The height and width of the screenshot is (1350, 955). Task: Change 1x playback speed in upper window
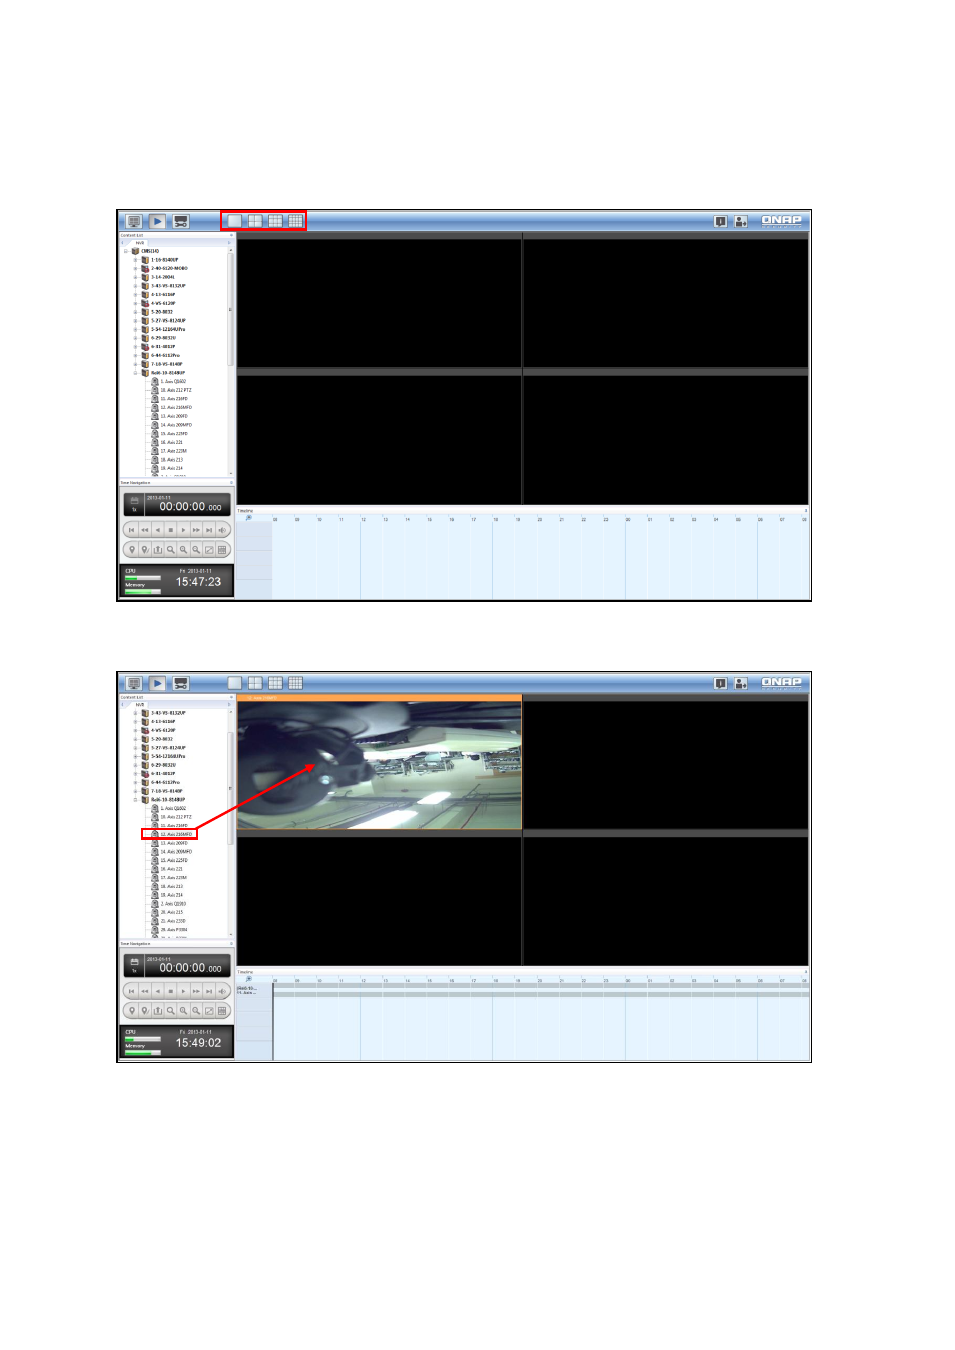[134, 509]
